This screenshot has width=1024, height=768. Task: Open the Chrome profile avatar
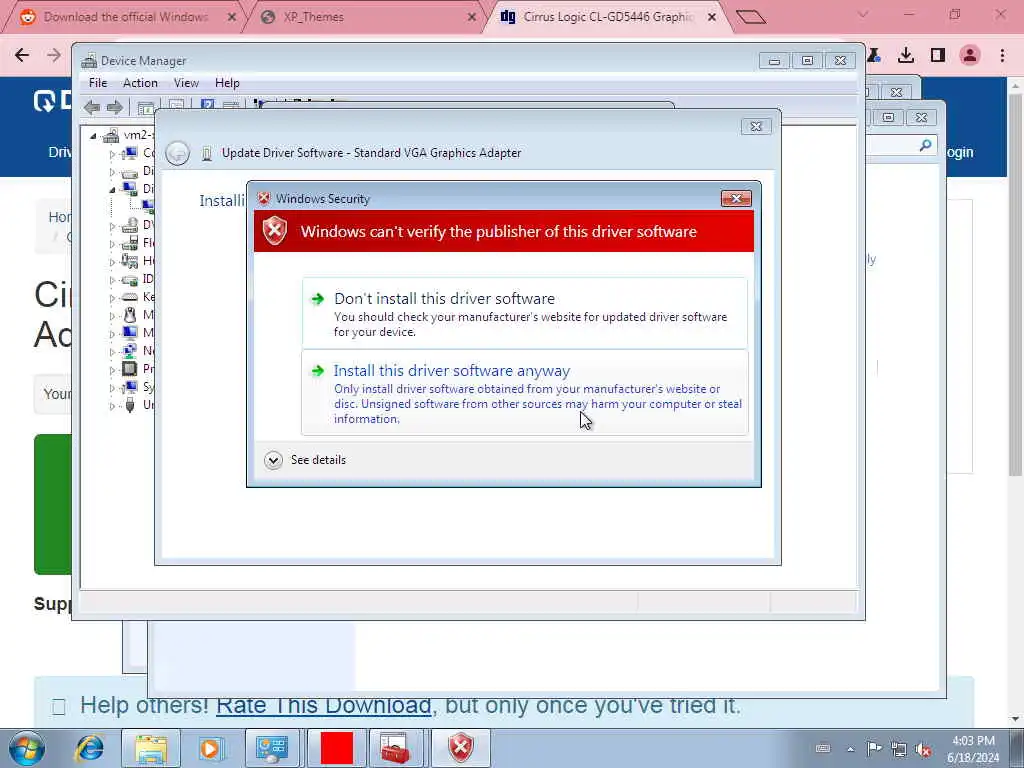(970, 56)
